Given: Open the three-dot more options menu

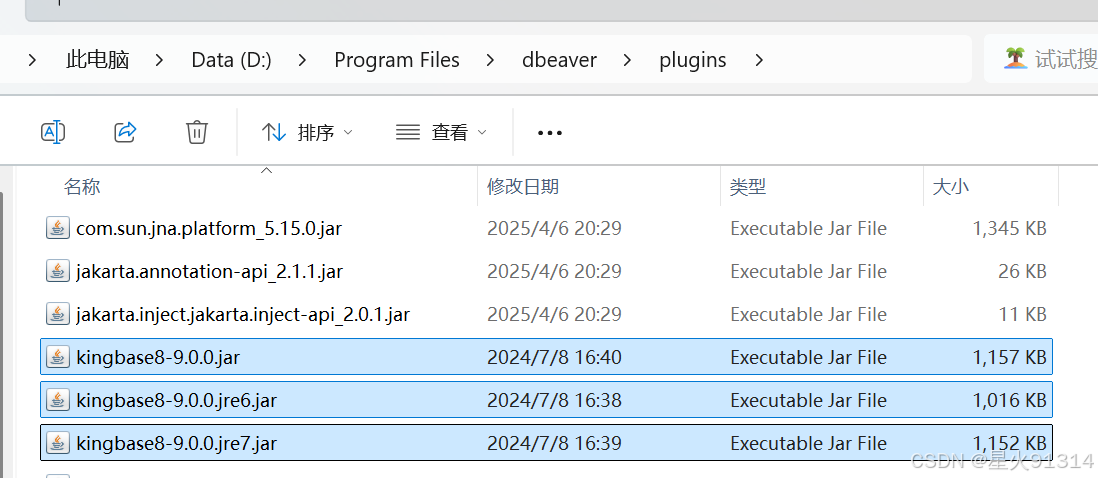Looking at the screenshot, I should point(550,132).
